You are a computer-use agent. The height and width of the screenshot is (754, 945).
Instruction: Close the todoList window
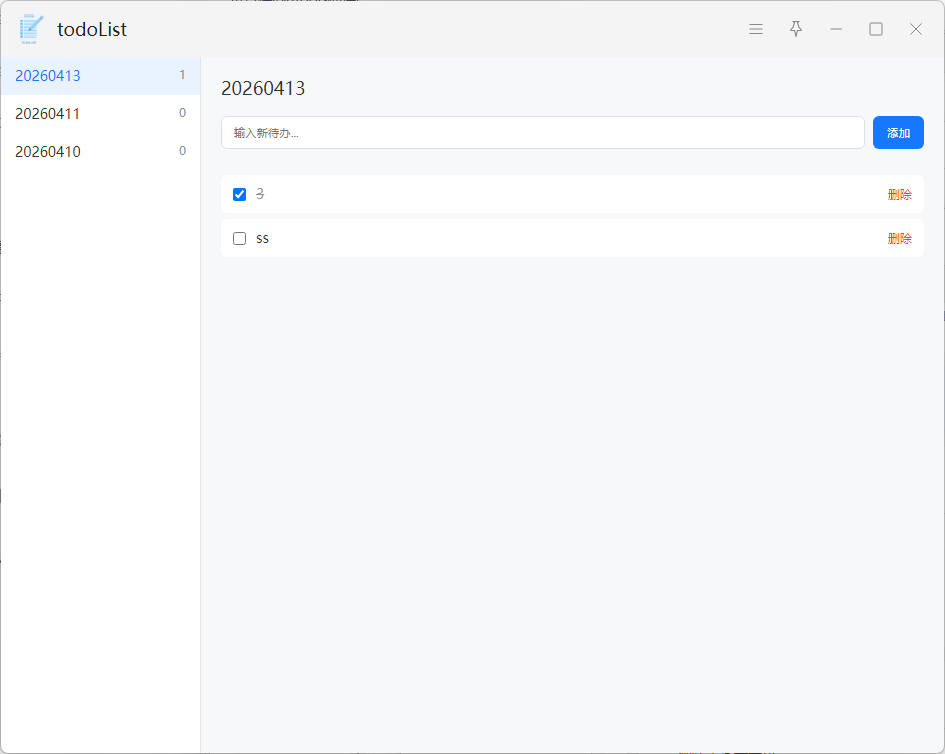(x=916, y=29)
